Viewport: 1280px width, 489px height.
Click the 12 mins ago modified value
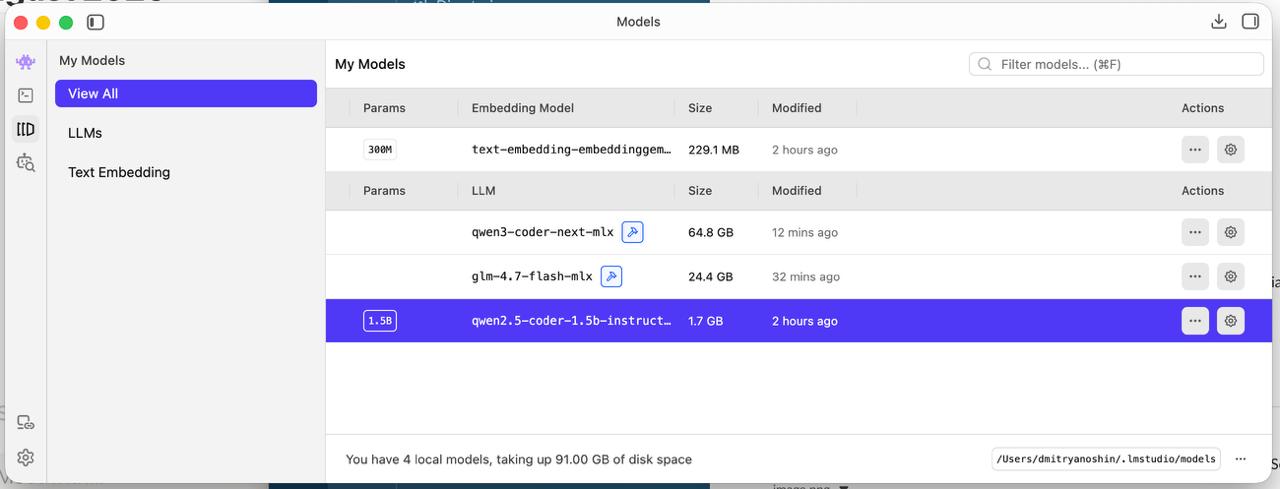[805, 232]
